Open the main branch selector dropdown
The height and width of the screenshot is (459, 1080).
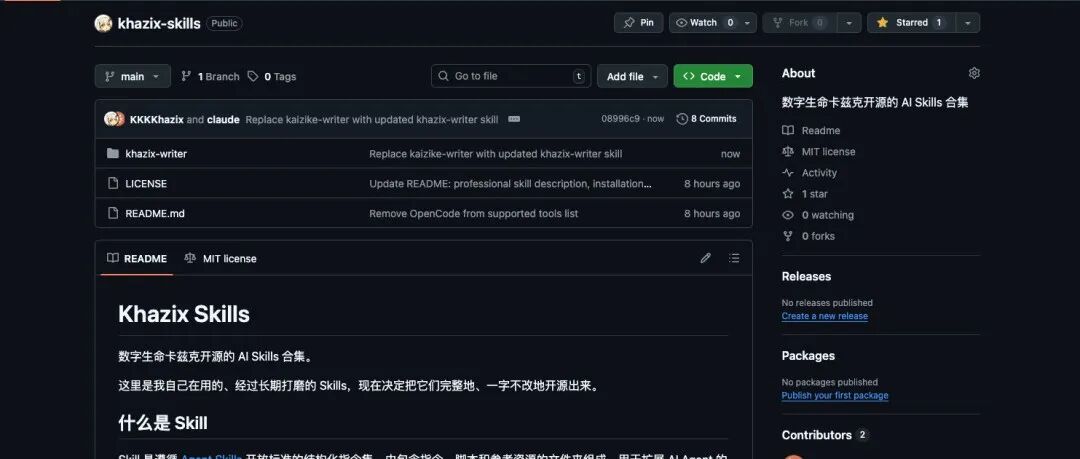tap(132, 76)
